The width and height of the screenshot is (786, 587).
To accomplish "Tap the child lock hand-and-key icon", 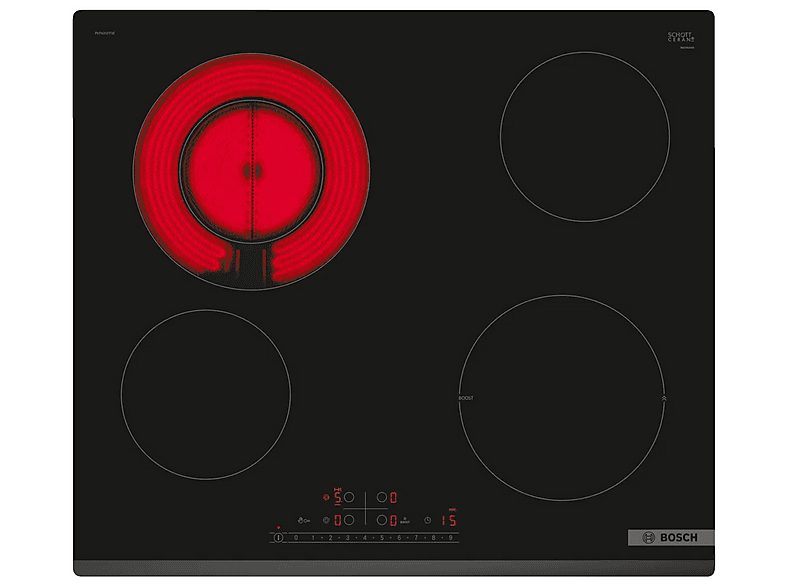I will pos(304,521).
